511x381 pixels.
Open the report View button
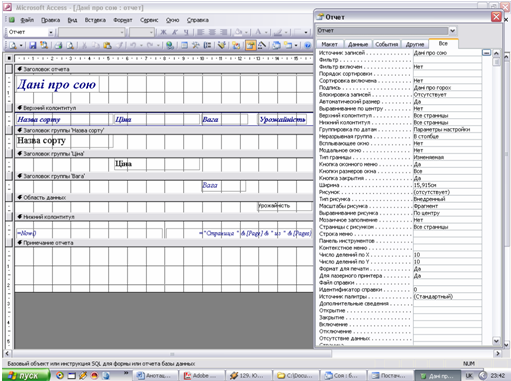pyautogui.click(x=12, y=45)
